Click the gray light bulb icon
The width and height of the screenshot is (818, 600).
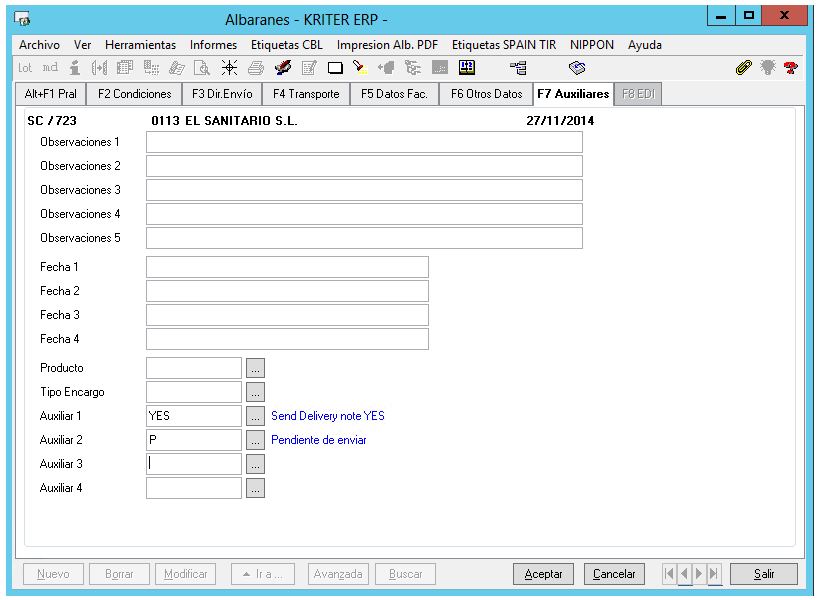pyautogui.click(x=768, y=68)
